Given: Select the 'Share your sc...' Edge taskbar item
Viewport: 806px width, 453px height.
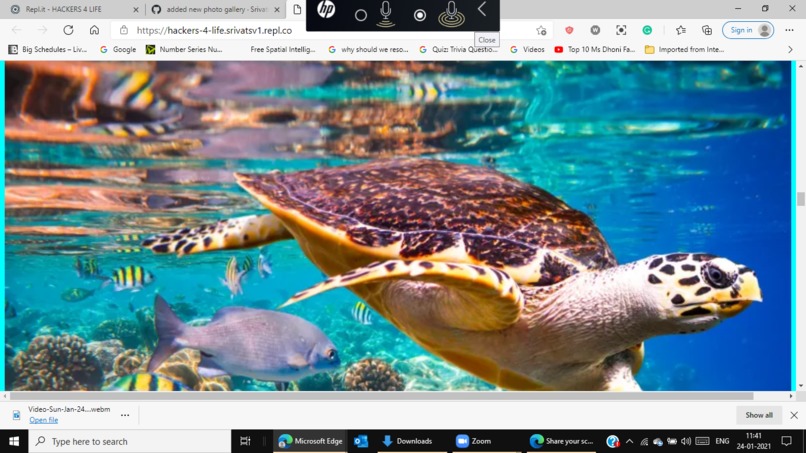Looking at the screenshot, I should pyautogui.click(x=561, y=441).
